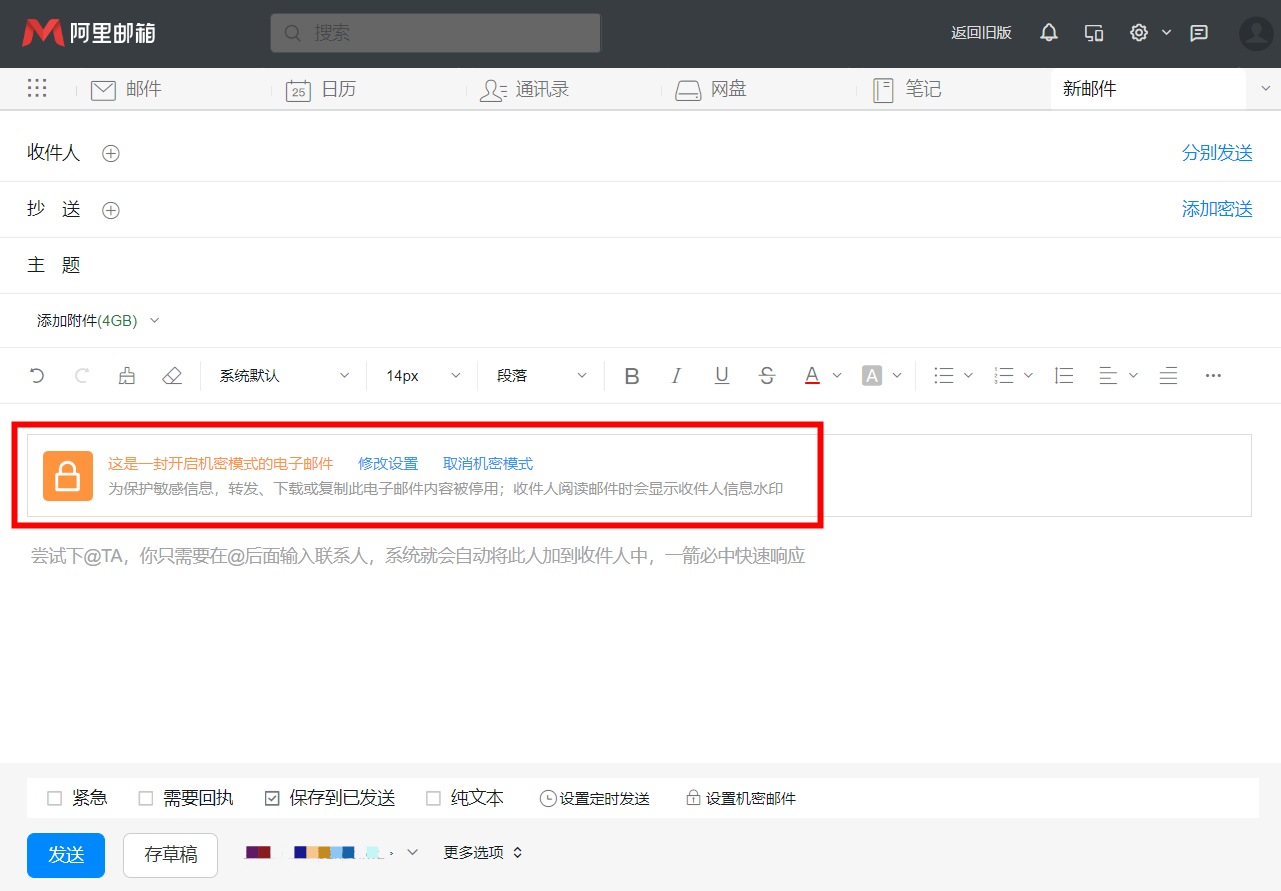Add recipient using plus icon next to 收件人
1281x891 pixels.
[x=111, y=154]
